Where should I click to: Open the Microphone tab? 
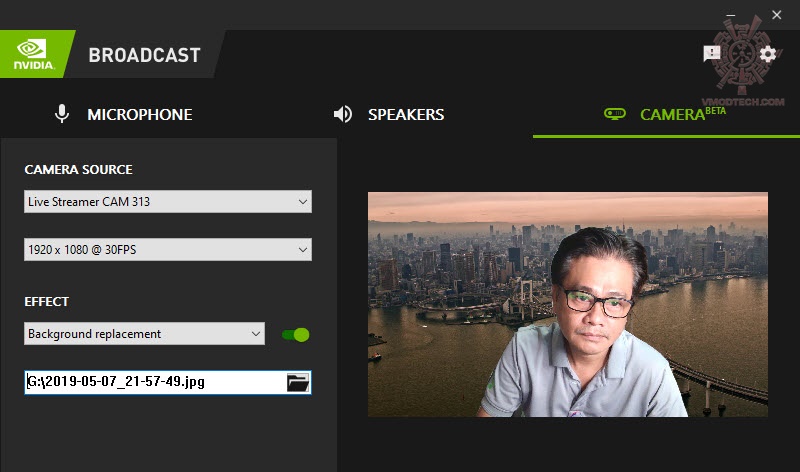(x=123, y=114)
